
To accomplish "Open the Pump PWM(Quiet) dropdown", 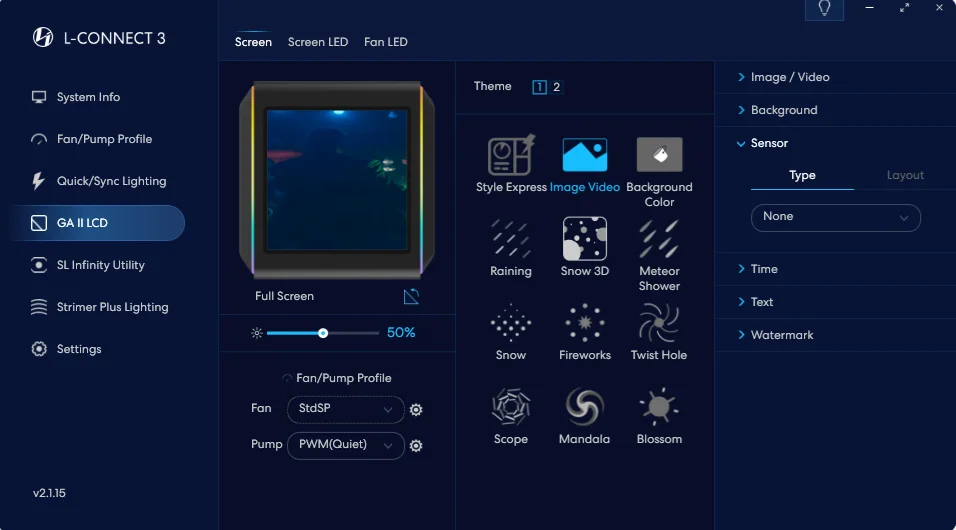I will click(x=345, y=445).
